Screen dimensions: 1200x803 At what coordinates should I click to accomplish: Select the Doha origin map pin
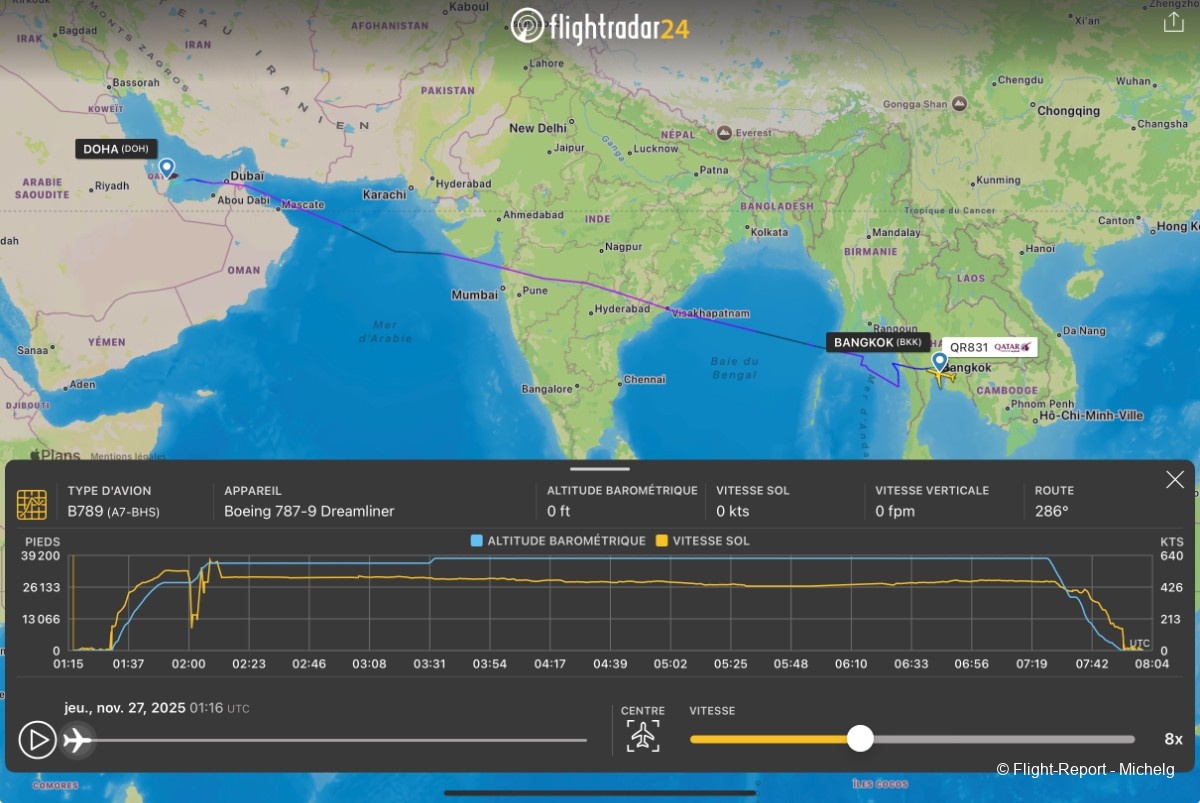coord(166,167)
